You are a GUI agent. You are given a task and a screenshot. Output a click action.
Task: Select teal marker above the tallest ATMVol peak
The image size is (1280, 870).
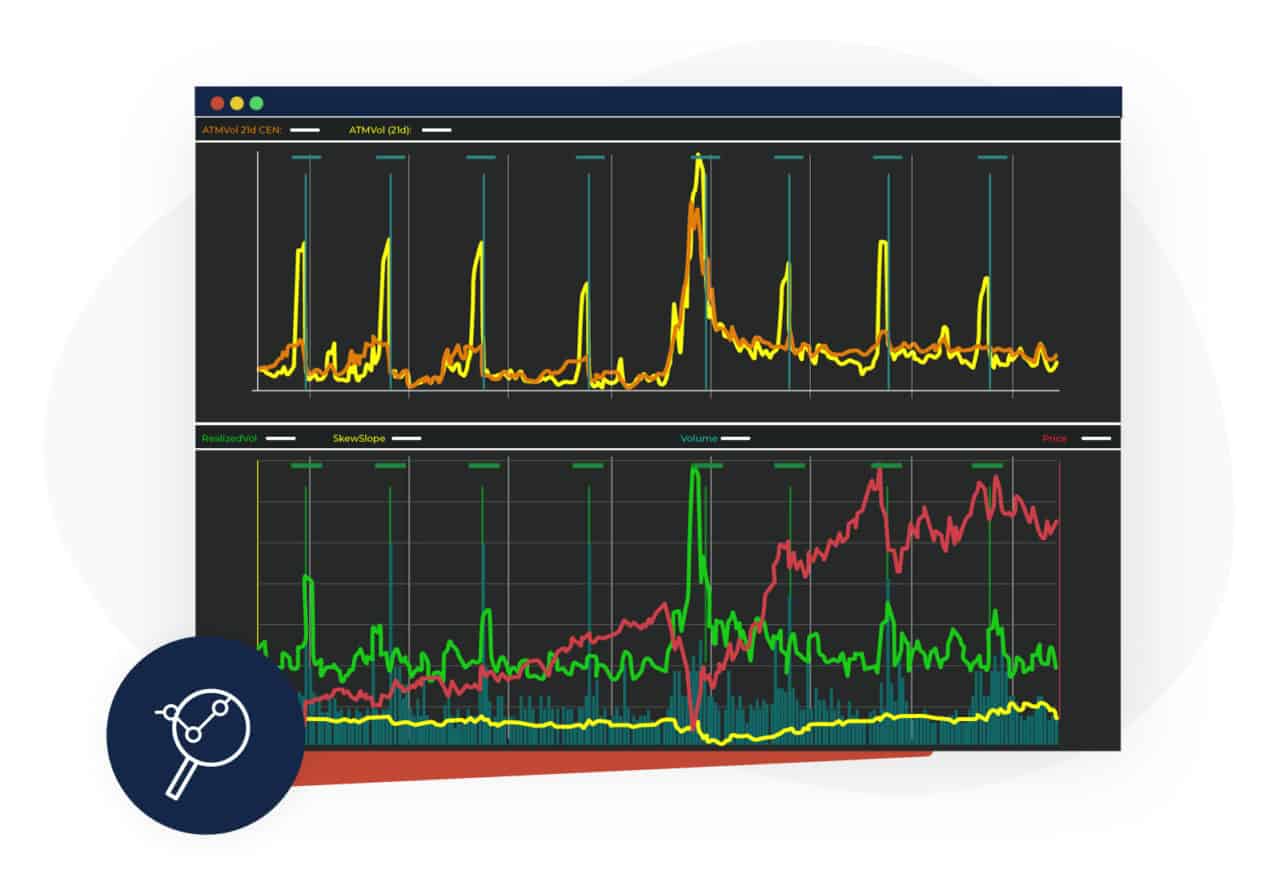(x=707, y=157)
